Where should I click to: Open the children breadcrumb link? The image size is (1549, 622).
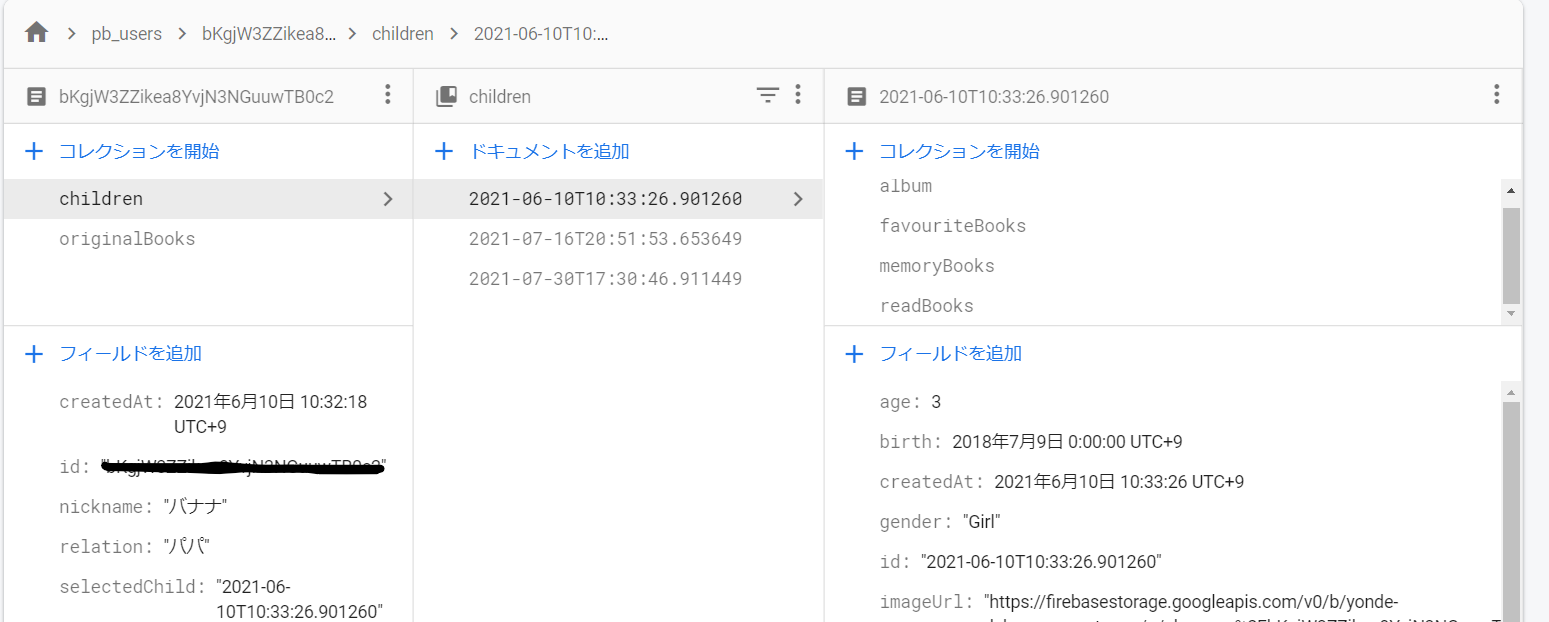[403, 34]
